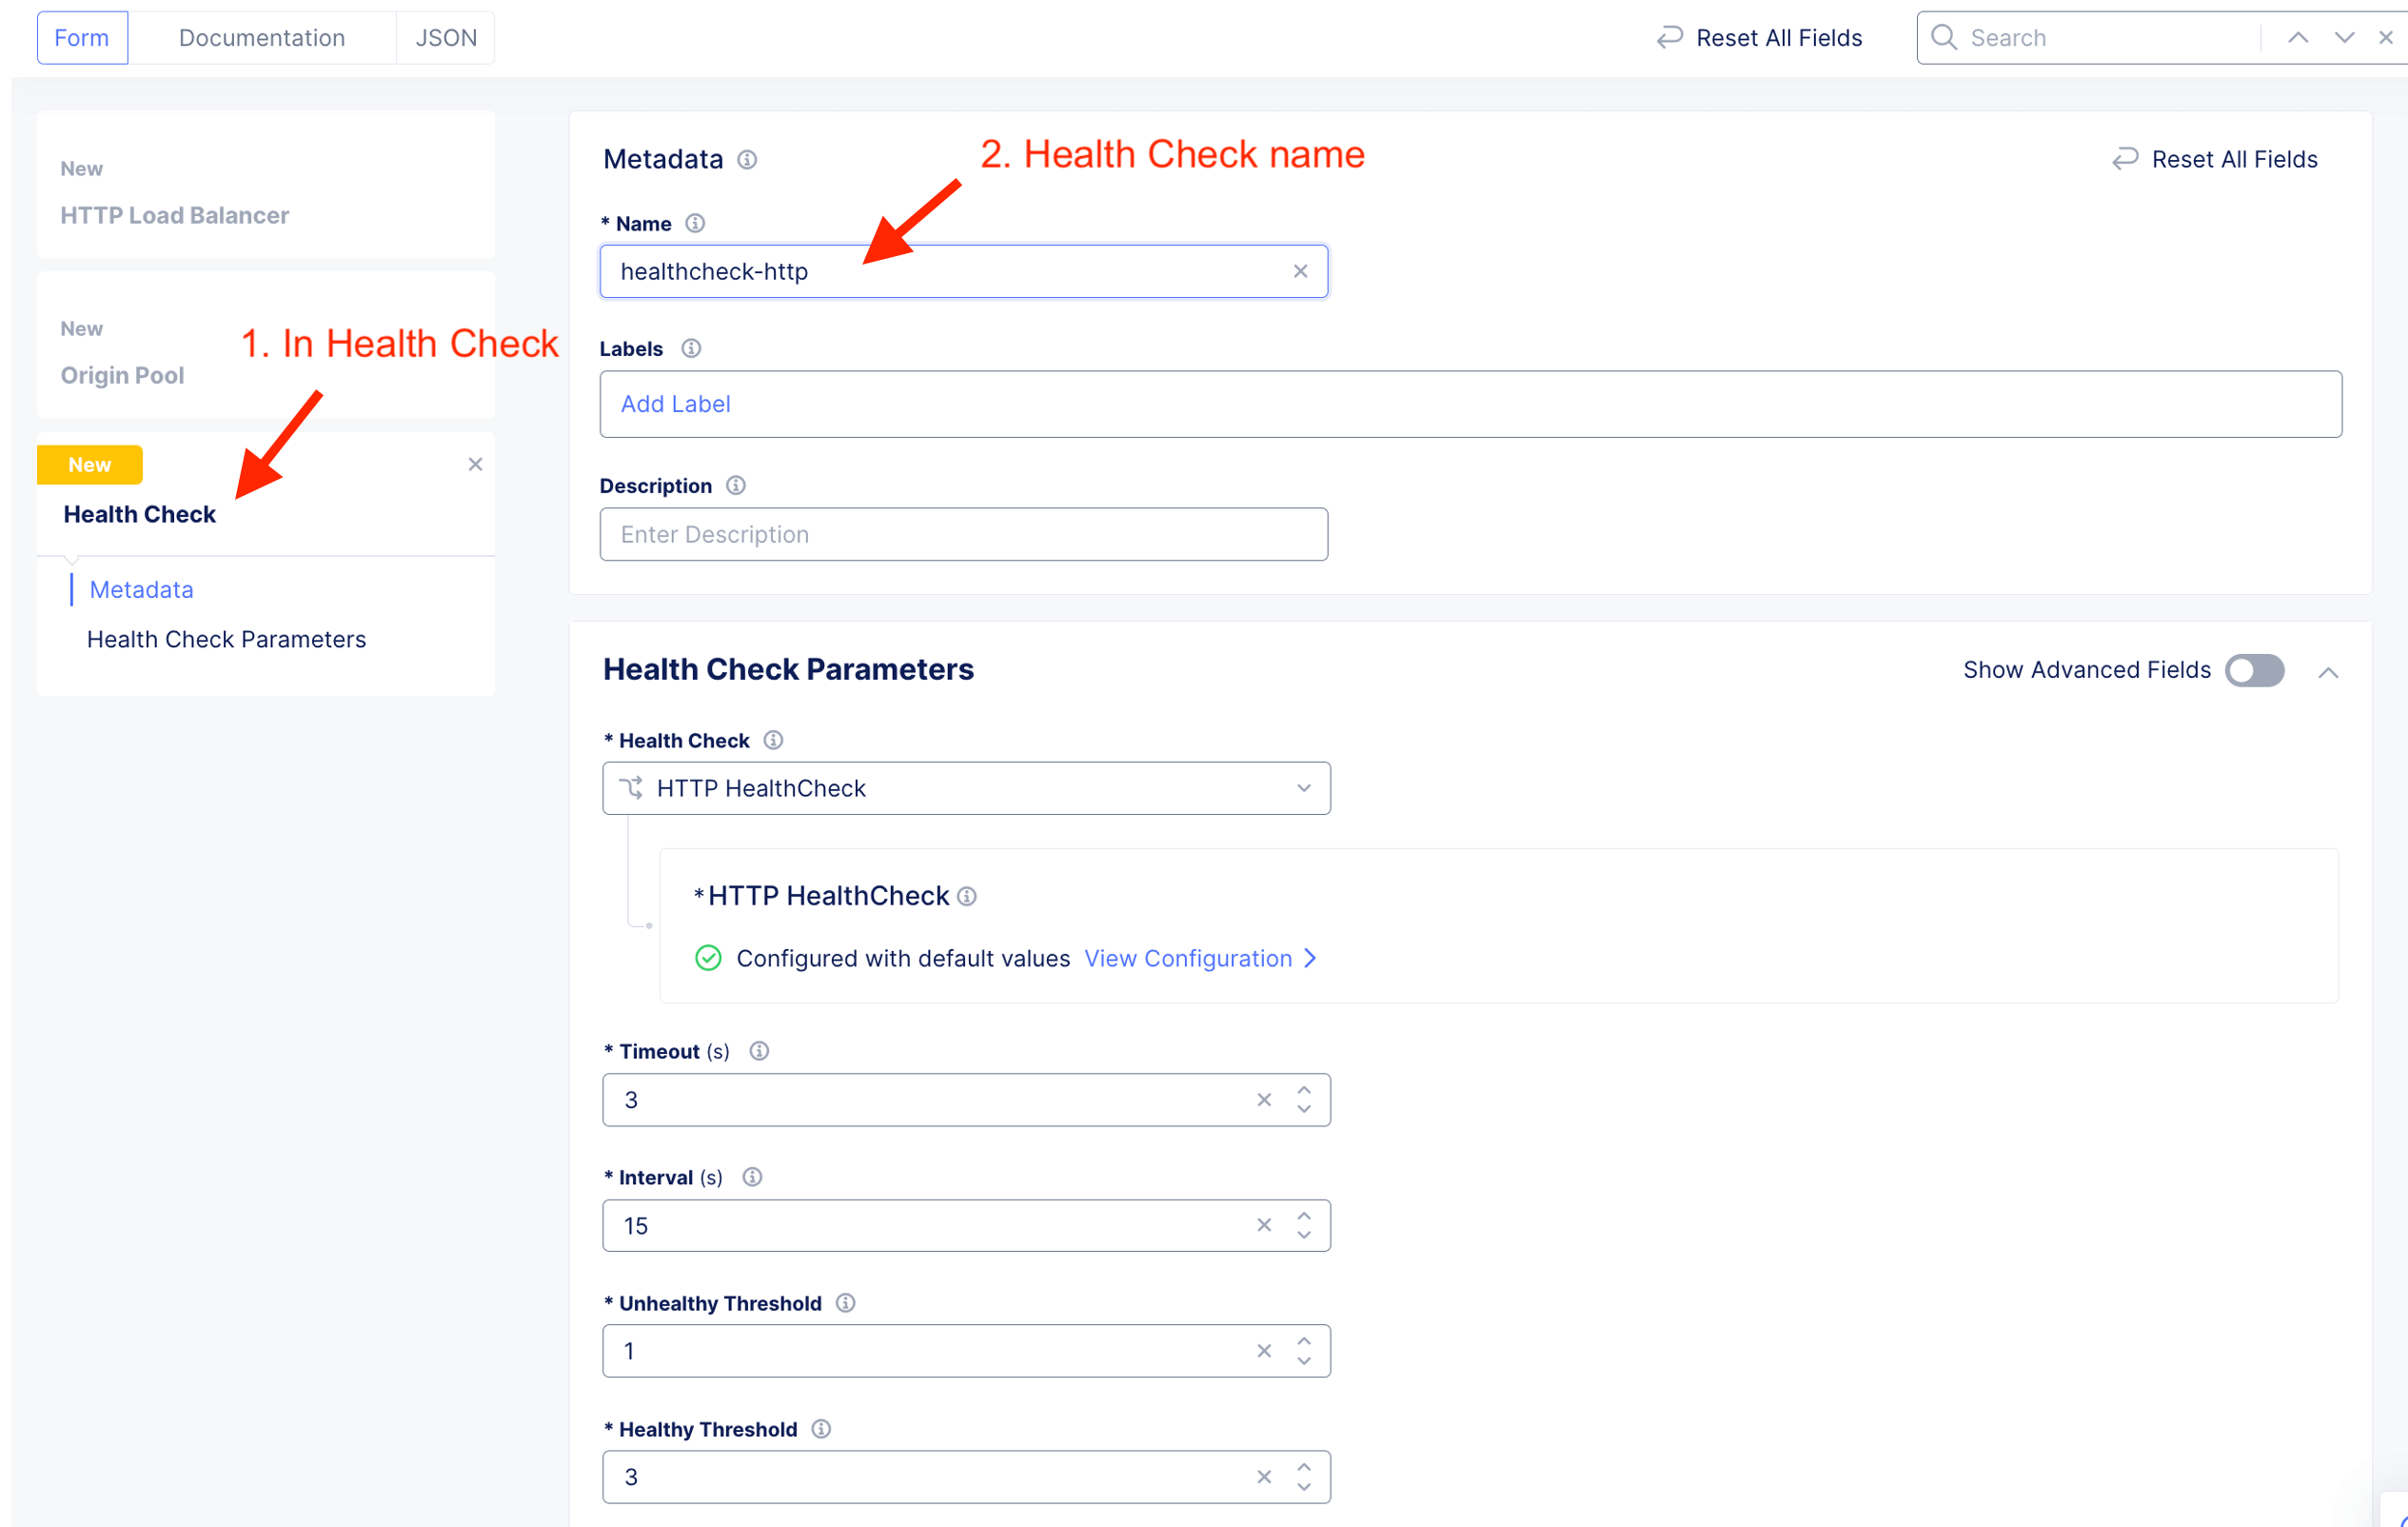Increase the Timeout value with up arrow
Image resolution: width=2408 pixels, height=1527 pixels.
[1304, 1090]
